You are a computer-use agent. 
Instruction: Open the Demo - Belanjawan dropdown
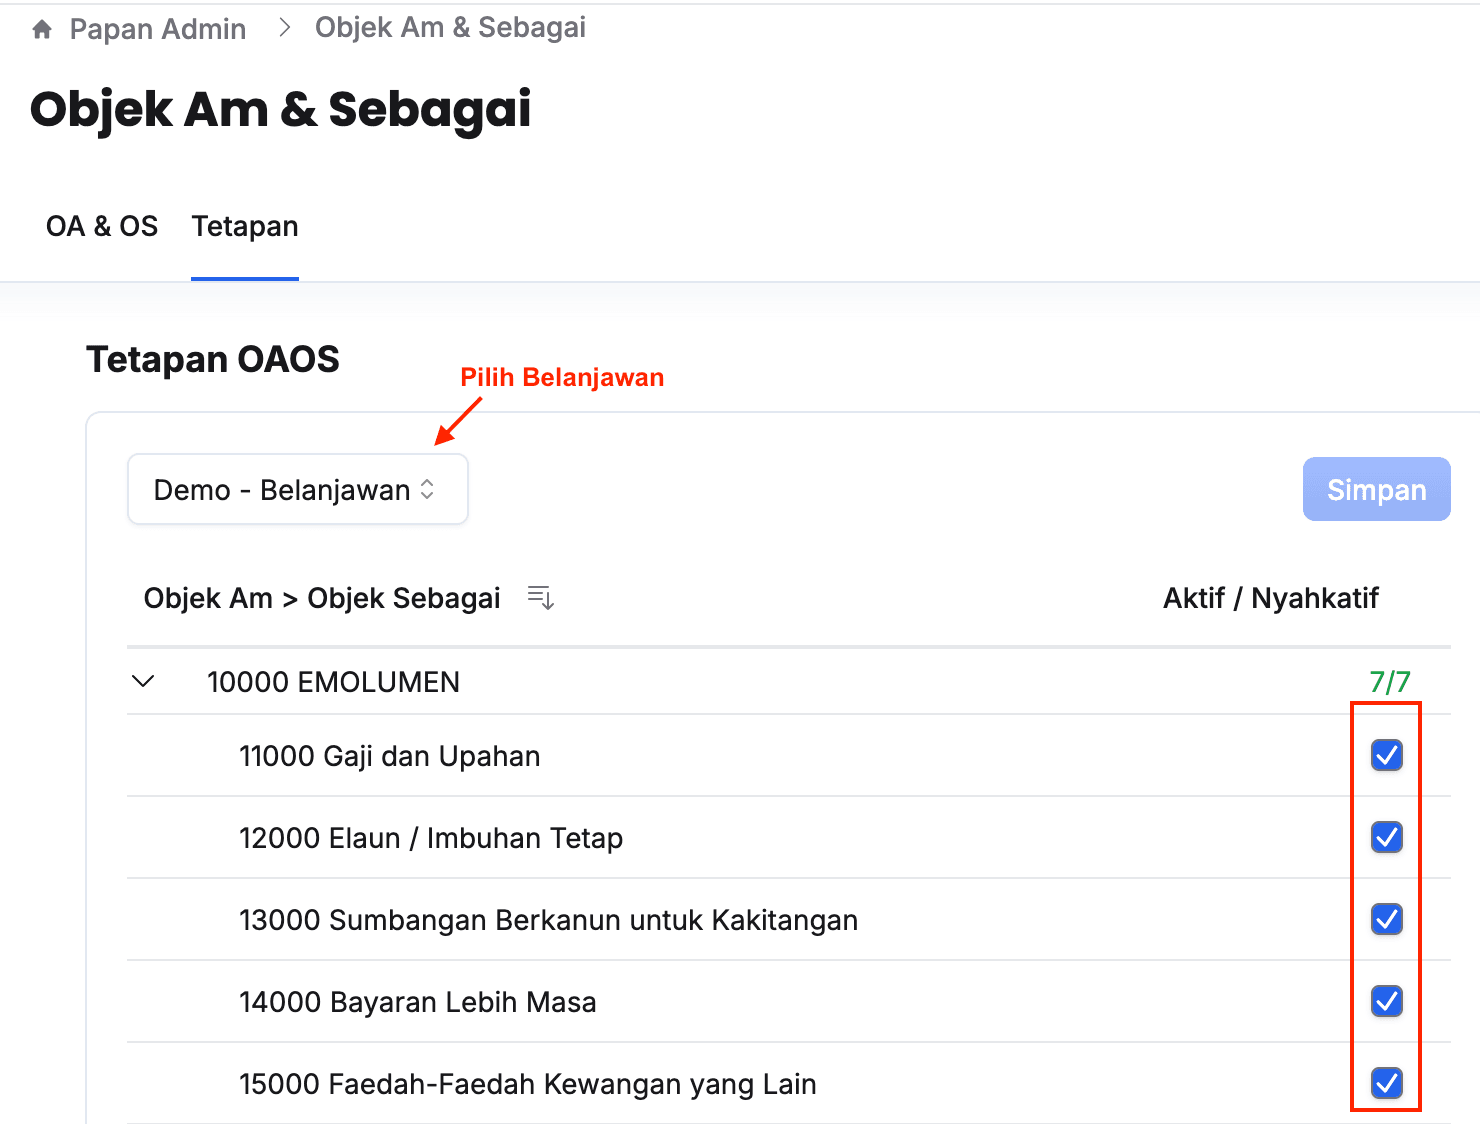pyautogui.click(x=297, y=490)
